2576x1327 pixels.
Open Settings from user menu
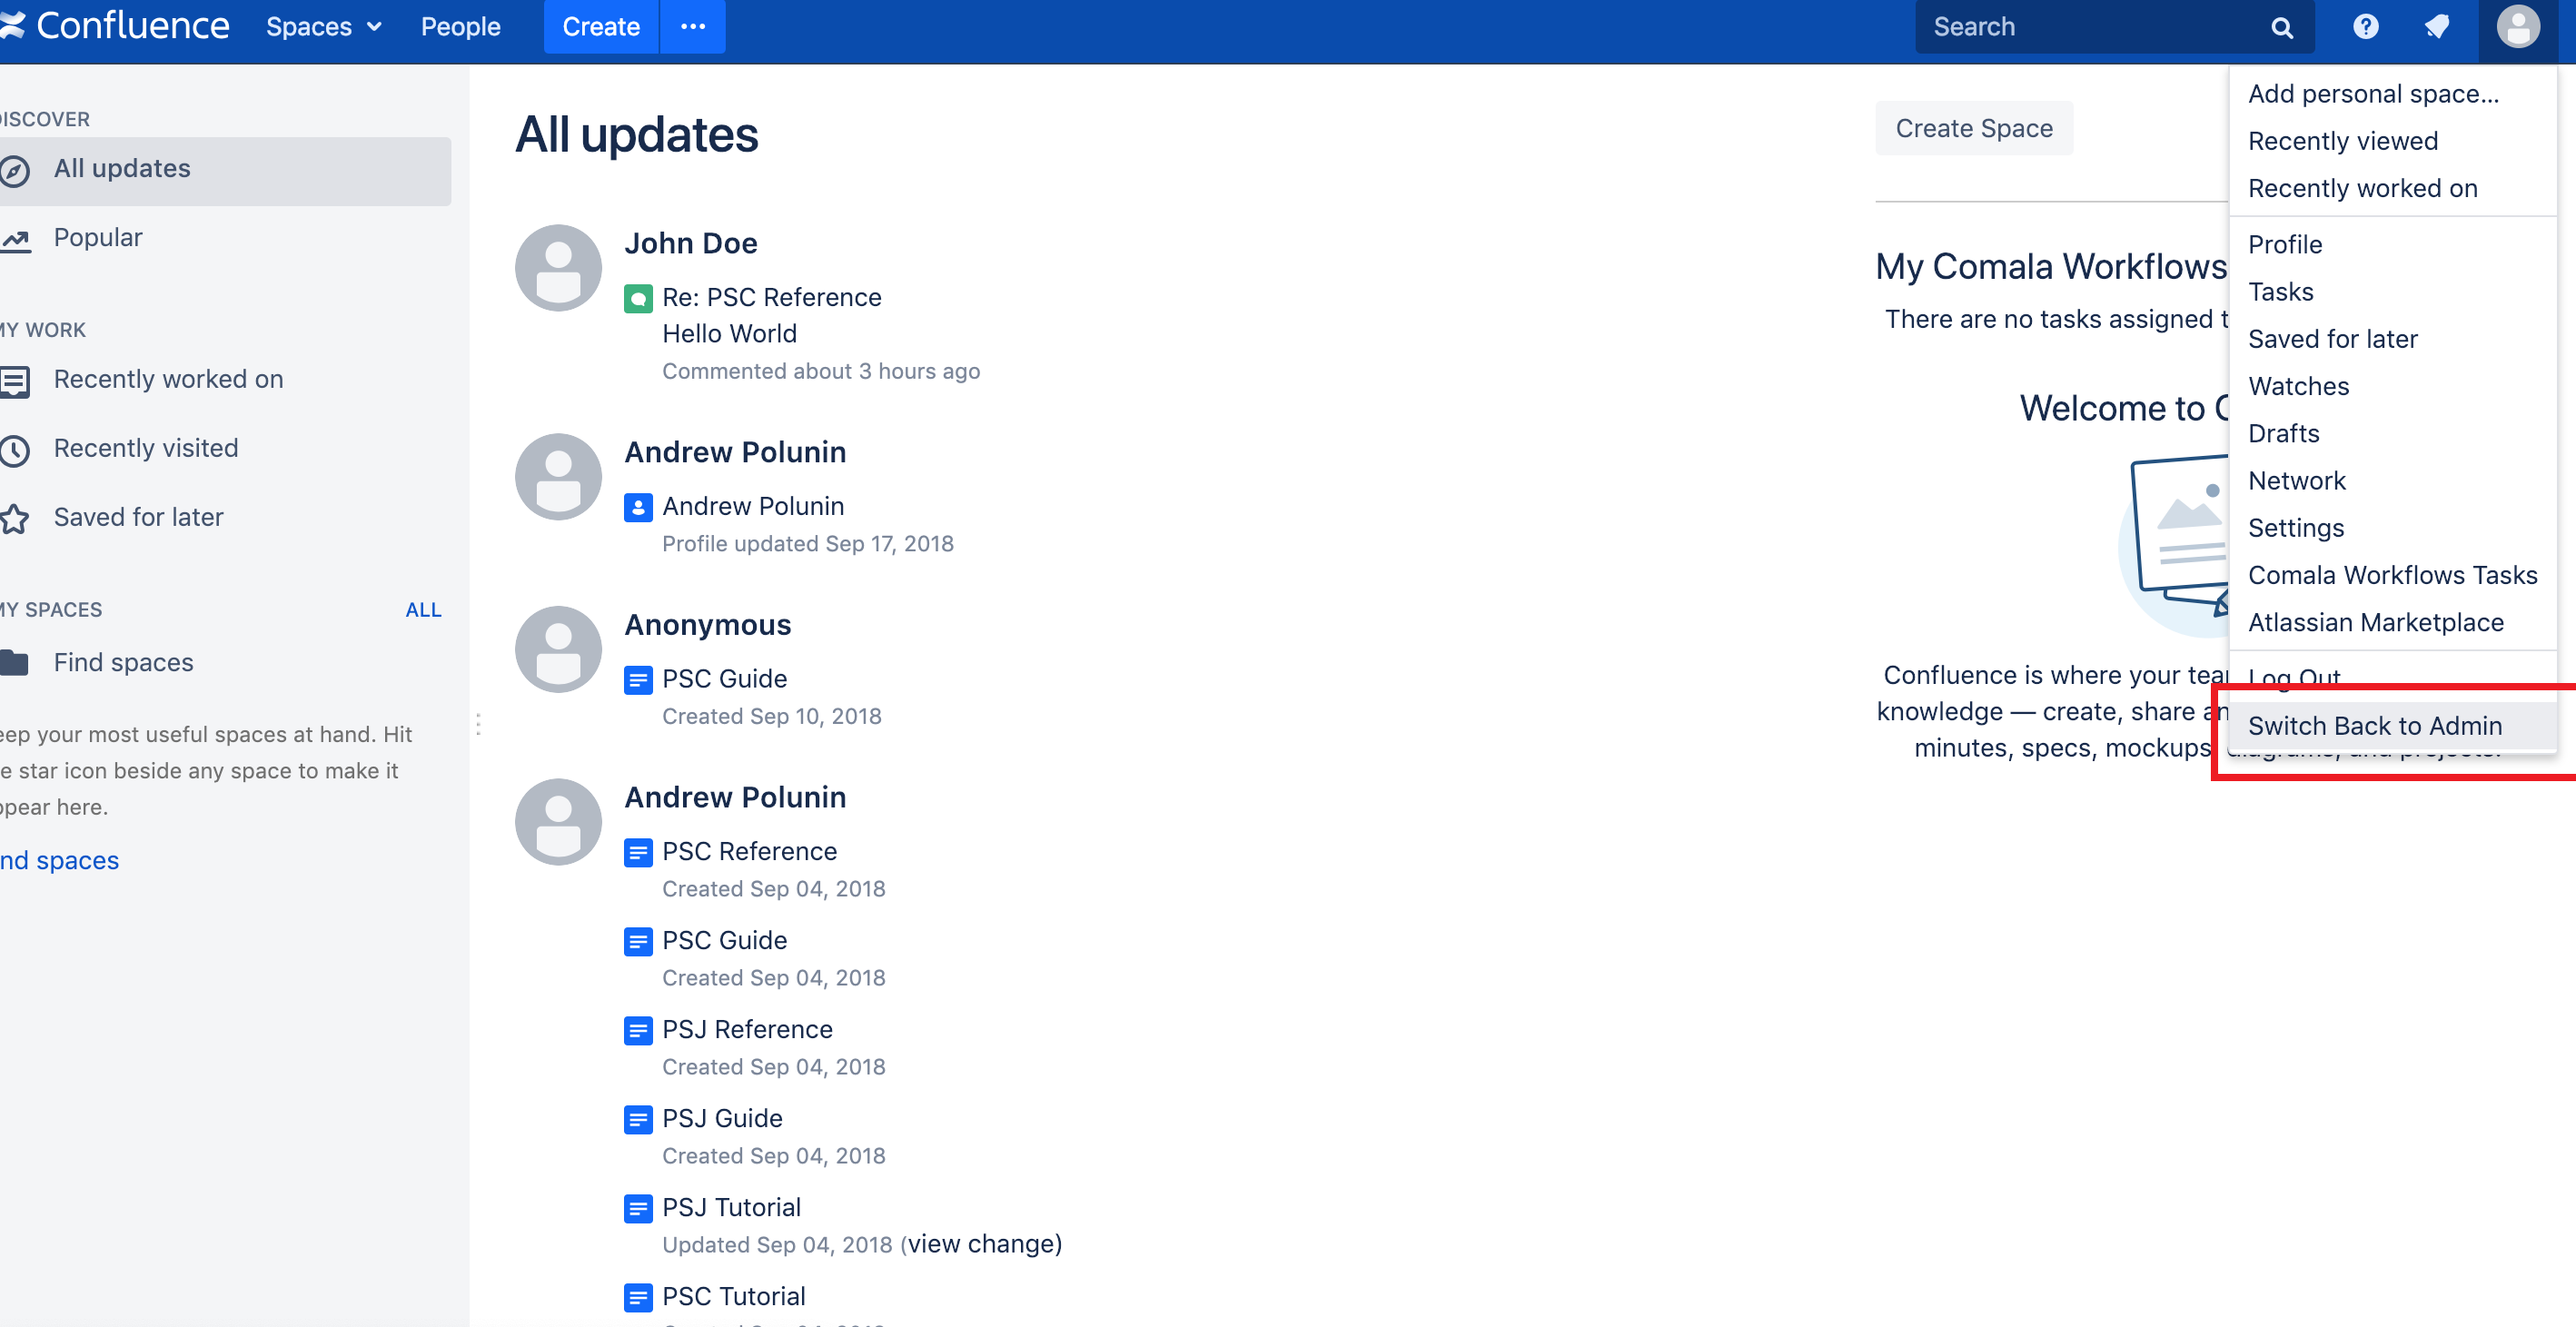pos(2296,527)
